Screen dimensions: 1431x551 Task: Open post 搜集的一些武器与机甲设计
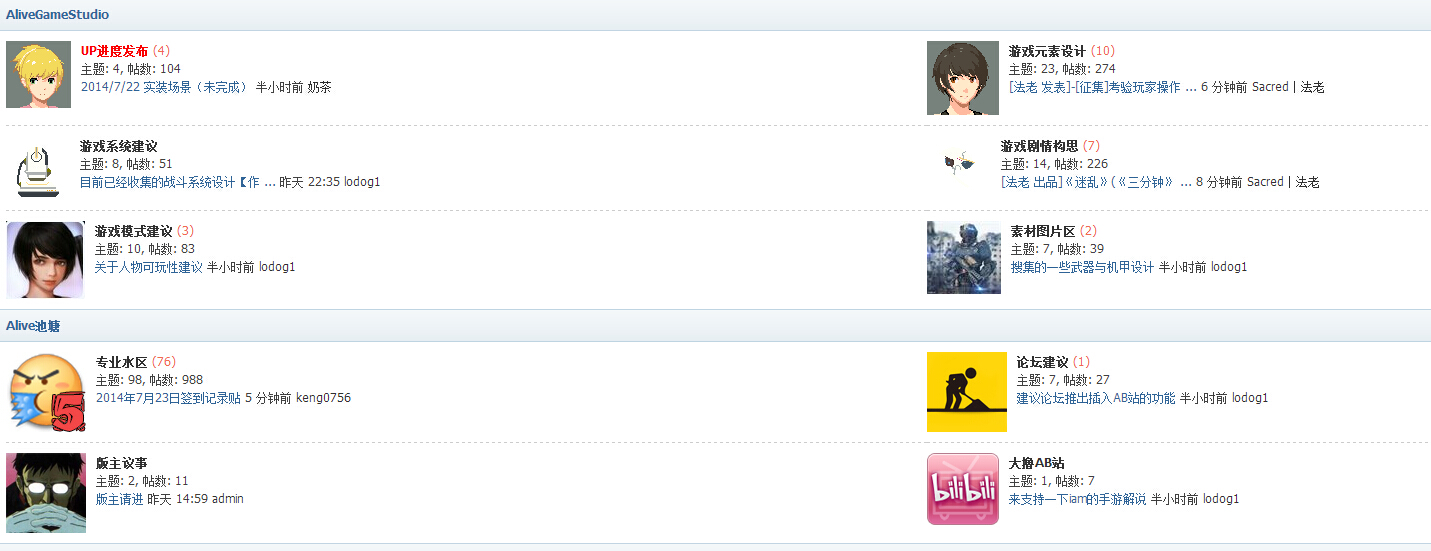point(1082,267)
